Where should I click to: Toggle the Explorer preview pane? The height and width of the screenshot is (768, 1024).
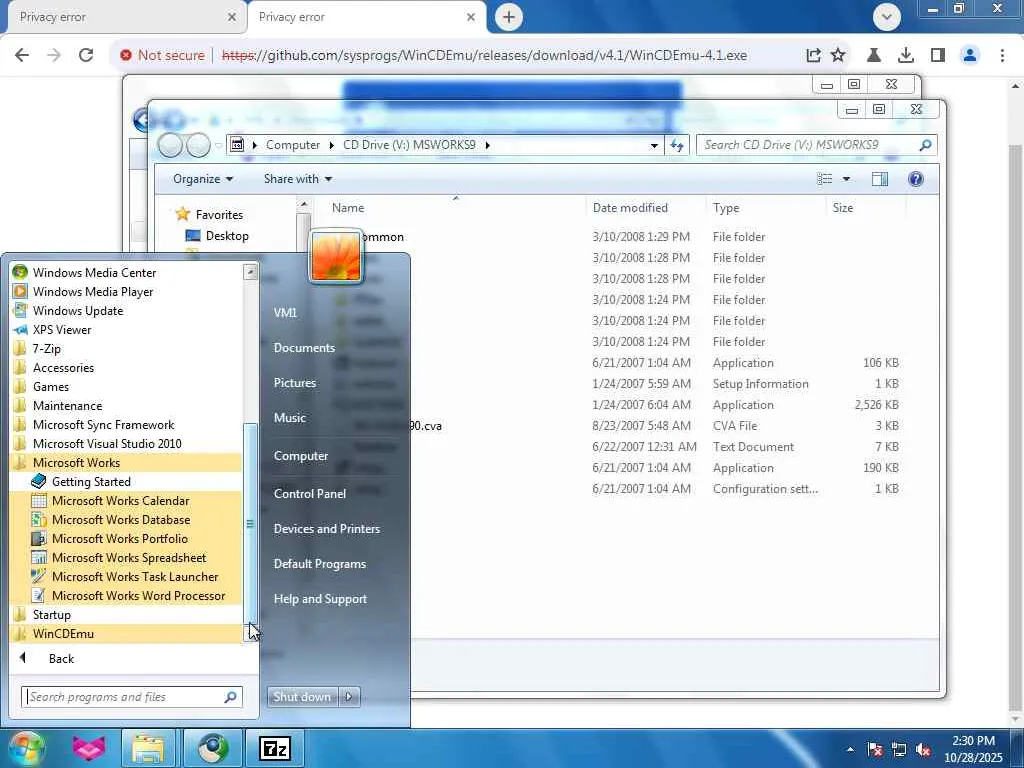pyautogui.click(x=880, y=179)
